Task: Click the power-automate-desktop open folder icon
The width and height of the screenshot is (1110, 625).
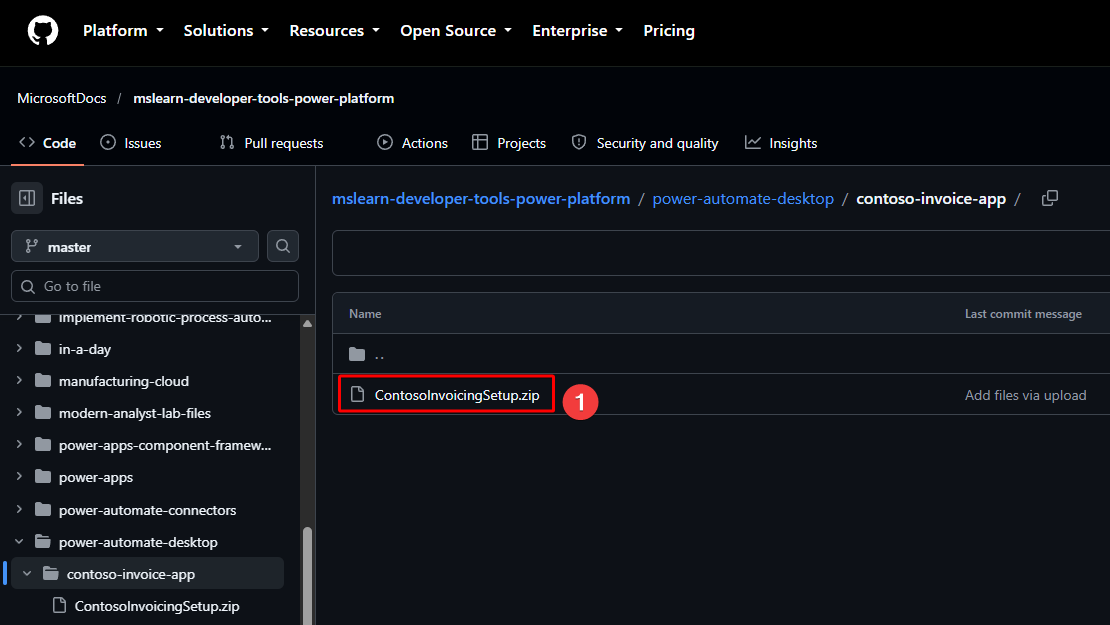Action: pyautogui.click(x=43, y=542)
